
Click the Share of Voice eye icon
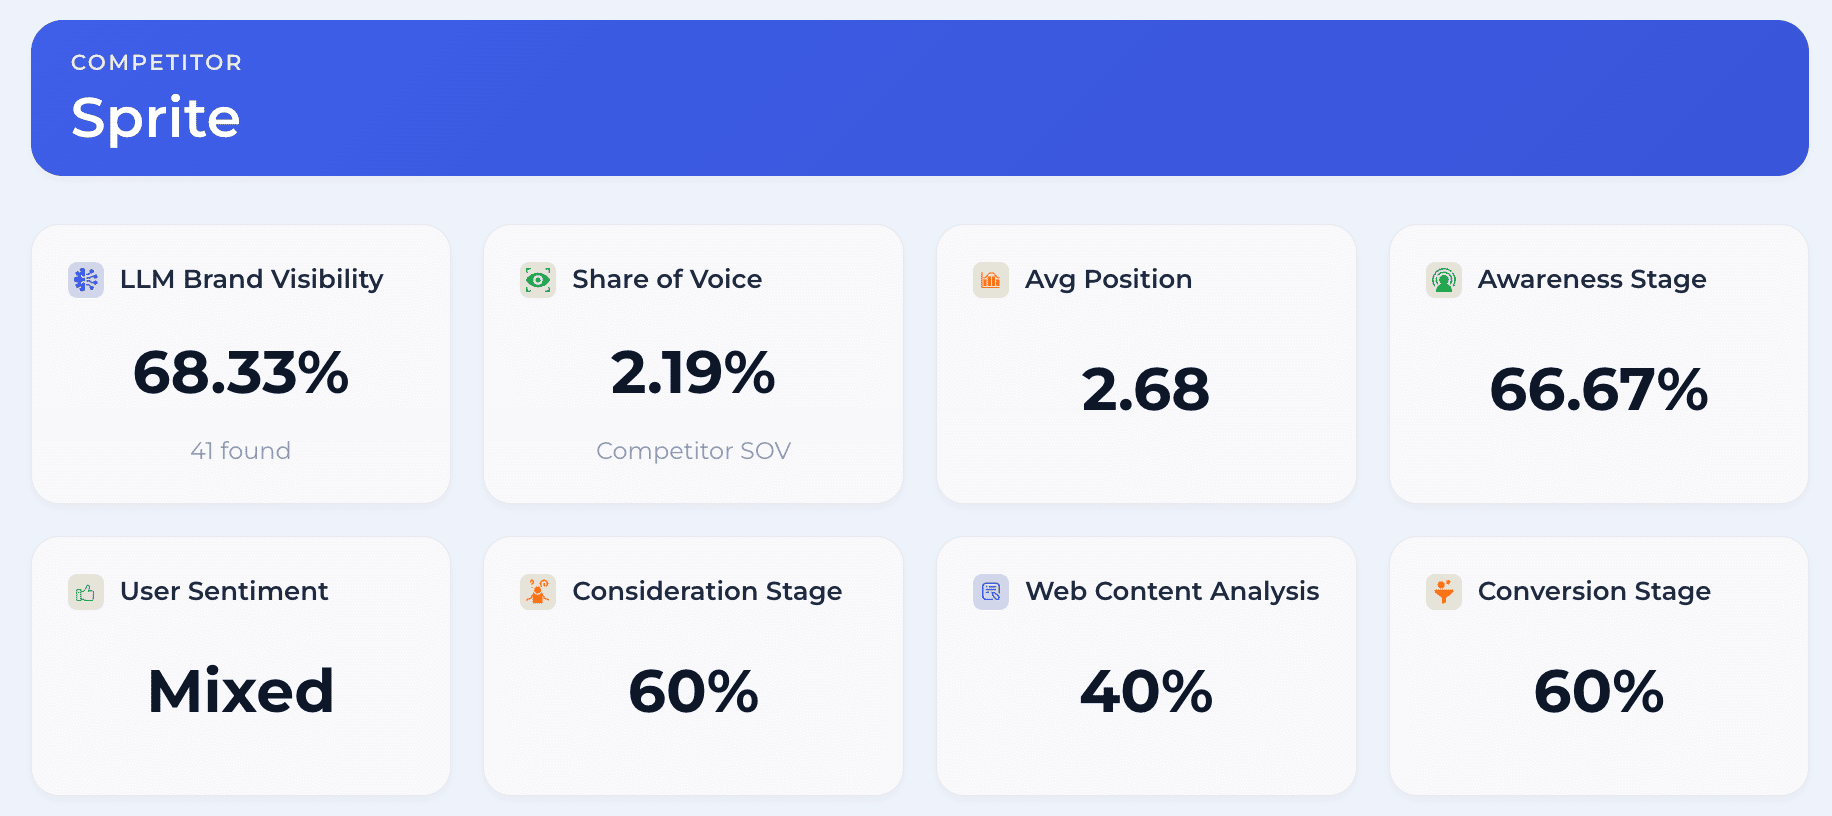(x=538, y=280)
